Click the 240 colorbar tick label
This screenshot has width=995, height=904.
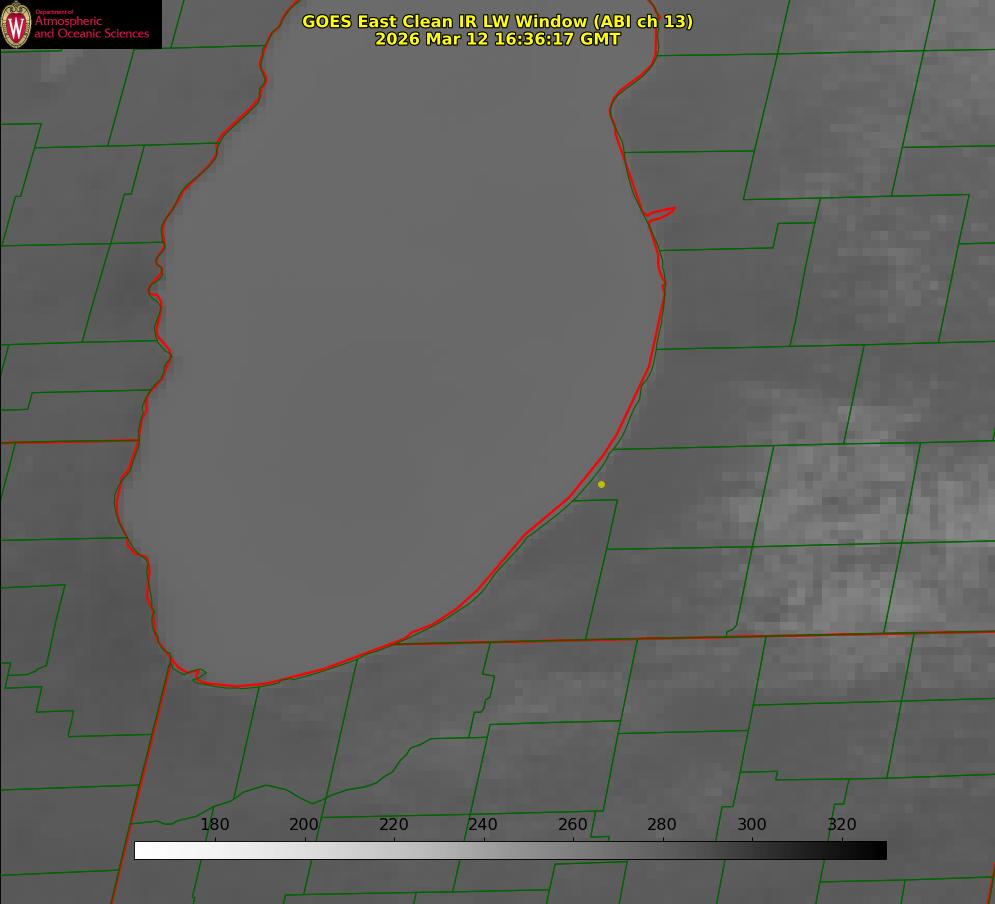(483, 825)
